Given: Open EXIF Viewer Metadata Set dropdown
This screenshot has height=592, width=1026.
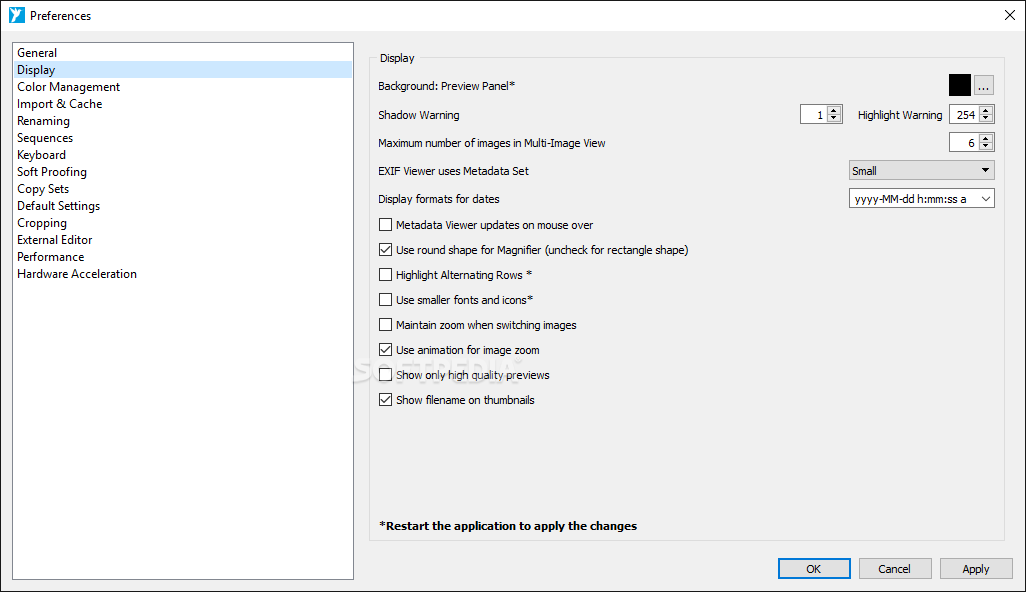Looking at the screenshot, I should click(921, 171).
